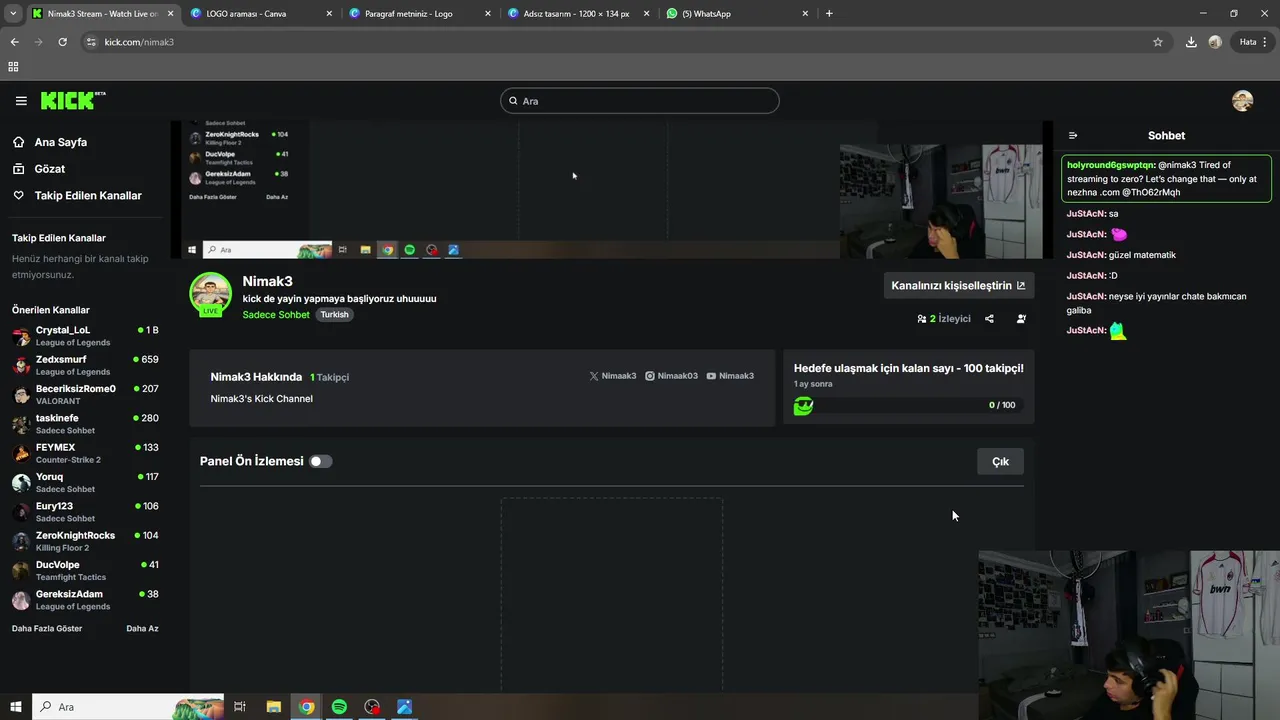
Task: Open the user profile avatar menu
Action: (1242, 101)
